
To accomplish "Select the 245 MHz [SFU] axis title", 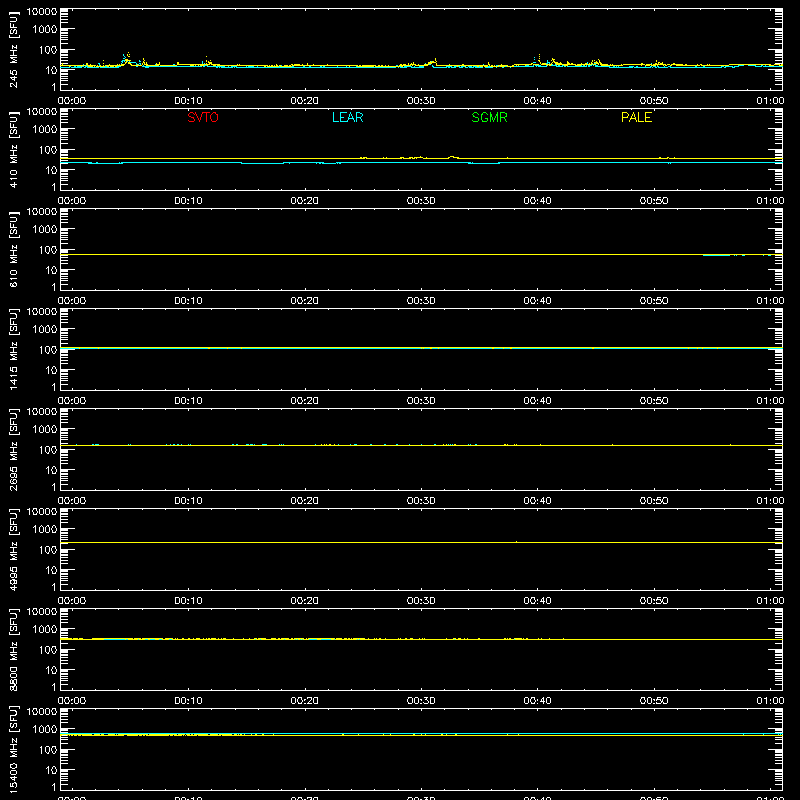I will coord(14,50).
